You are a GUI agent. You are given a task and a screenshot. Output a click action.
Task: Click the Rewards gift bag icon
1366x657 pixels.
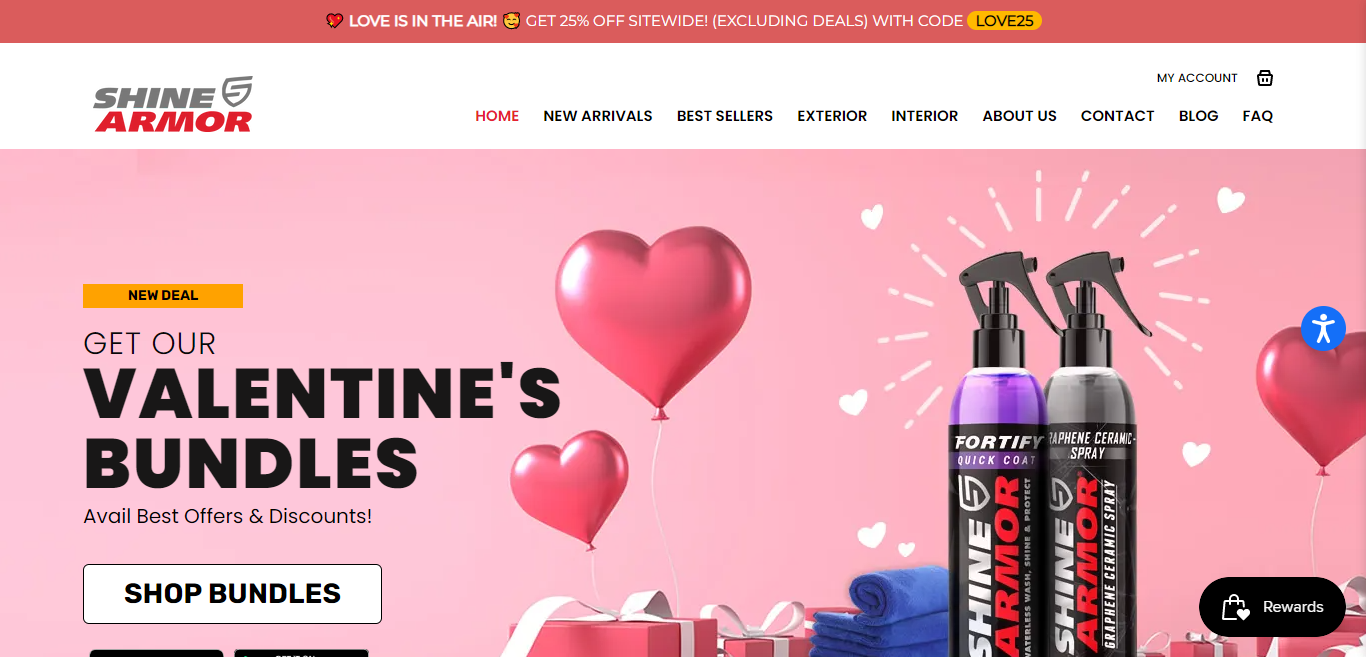tap(1236, 607)
